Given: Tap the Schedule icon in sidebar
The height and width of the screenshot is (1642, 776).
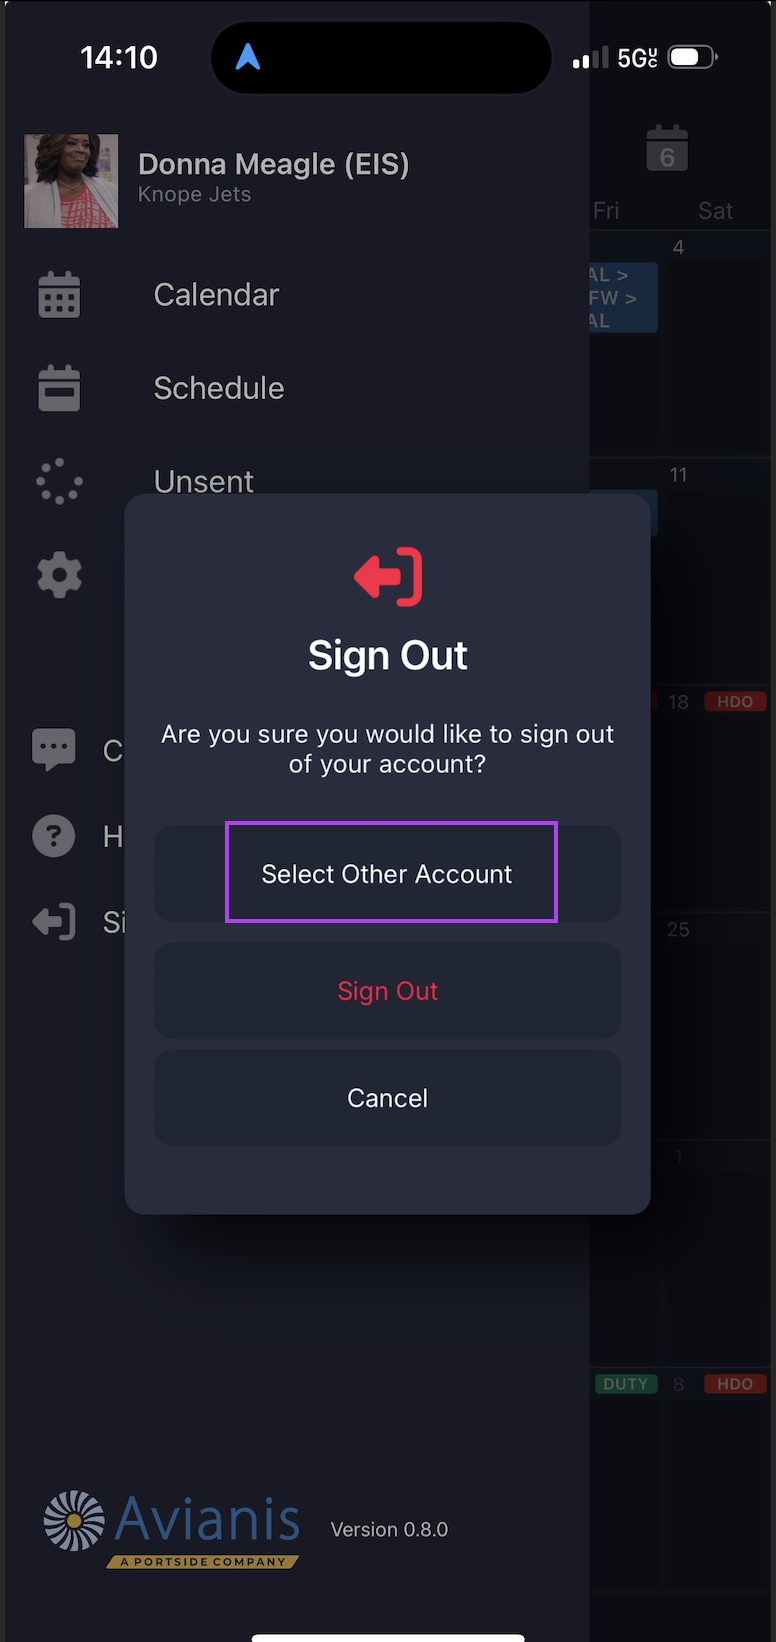Looking at the screenshot, I should click(x=59, y=388).
